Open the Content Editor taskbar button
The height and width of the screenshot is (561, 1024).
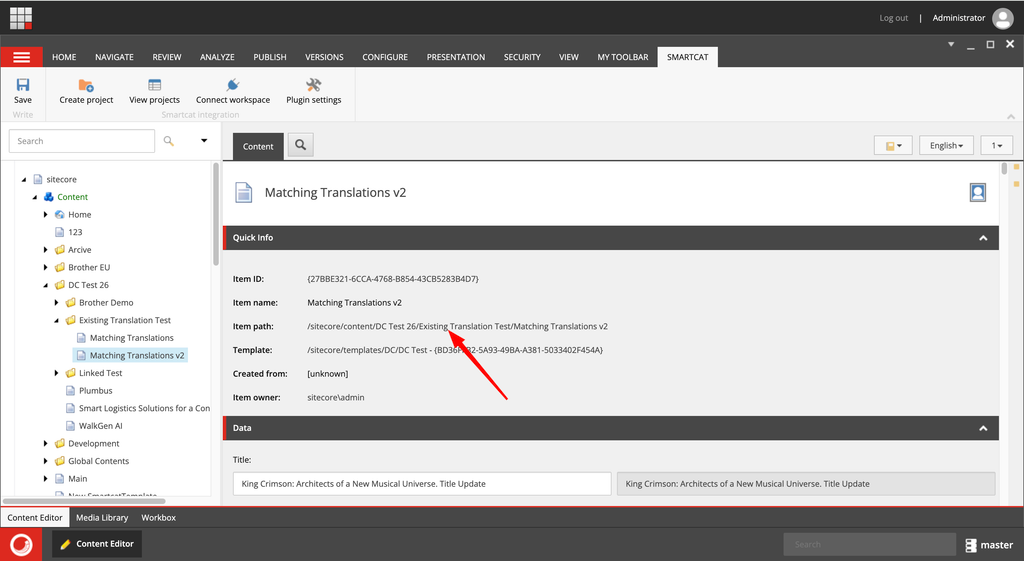pyautogui.click(x=97, y=544)
